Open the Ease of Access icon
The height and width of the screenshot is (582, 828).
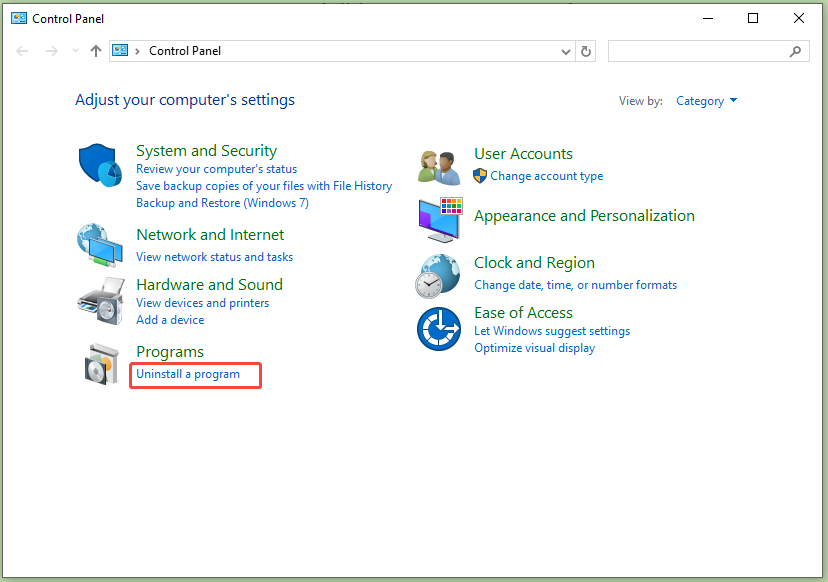click(438, 328)
